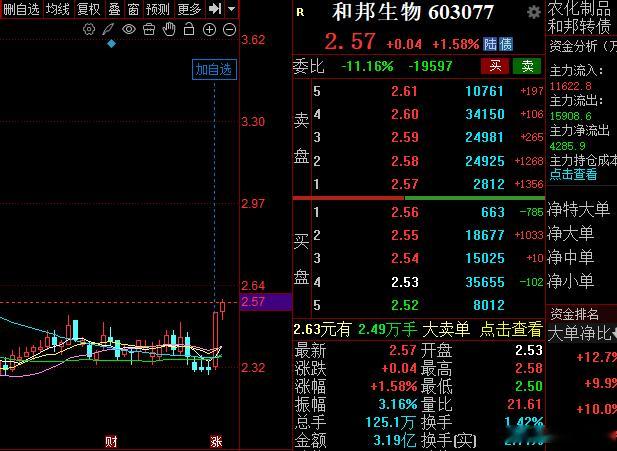Click the 农化制品 sector link

pyautogui.click(x=579, y=8)
